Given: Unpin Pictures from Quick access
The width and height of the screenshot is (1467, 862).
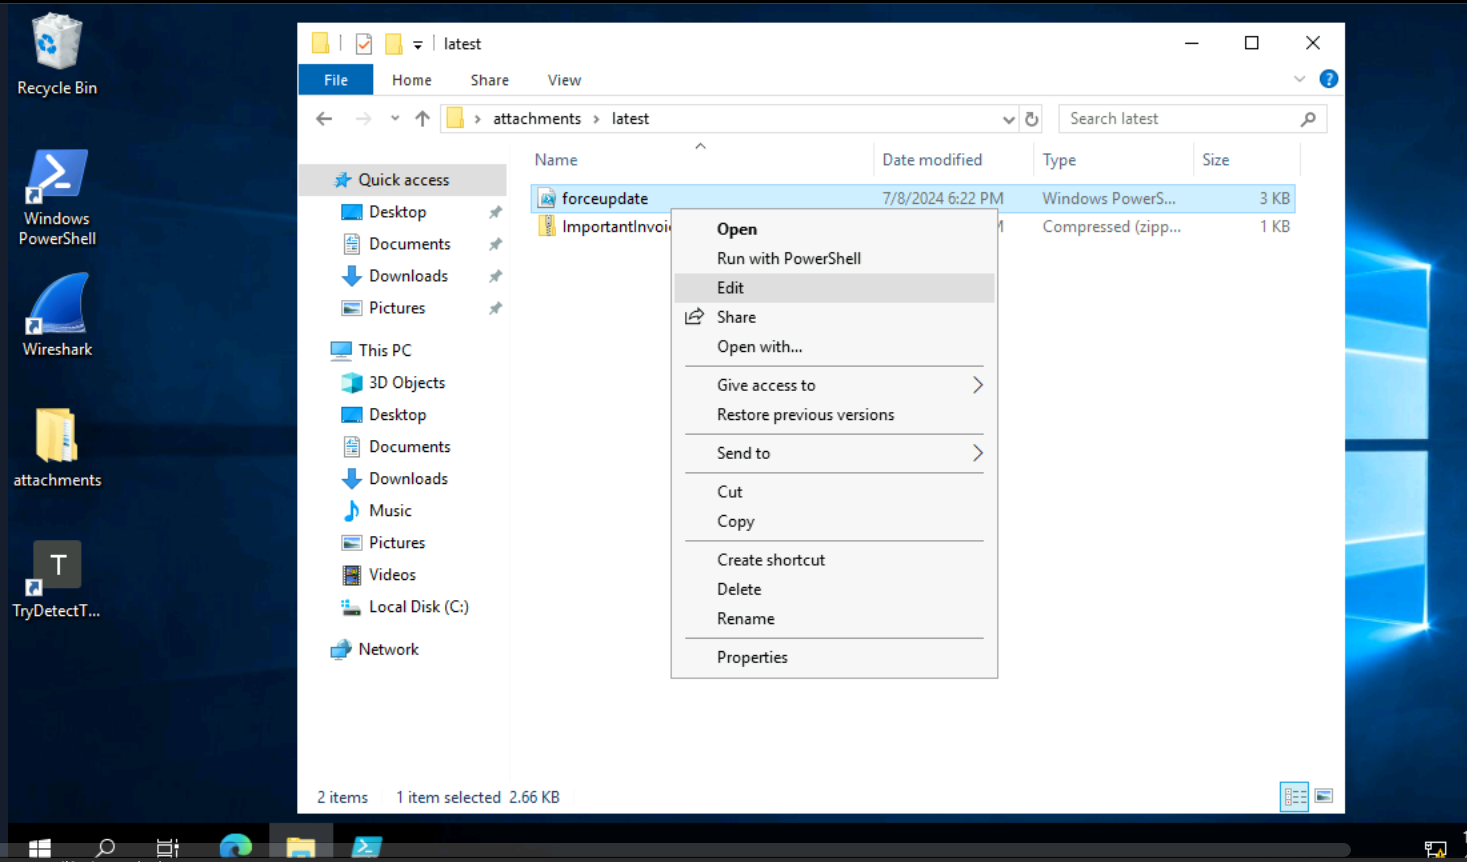Looking at the screenshot, I should click(x=496, y=307).
